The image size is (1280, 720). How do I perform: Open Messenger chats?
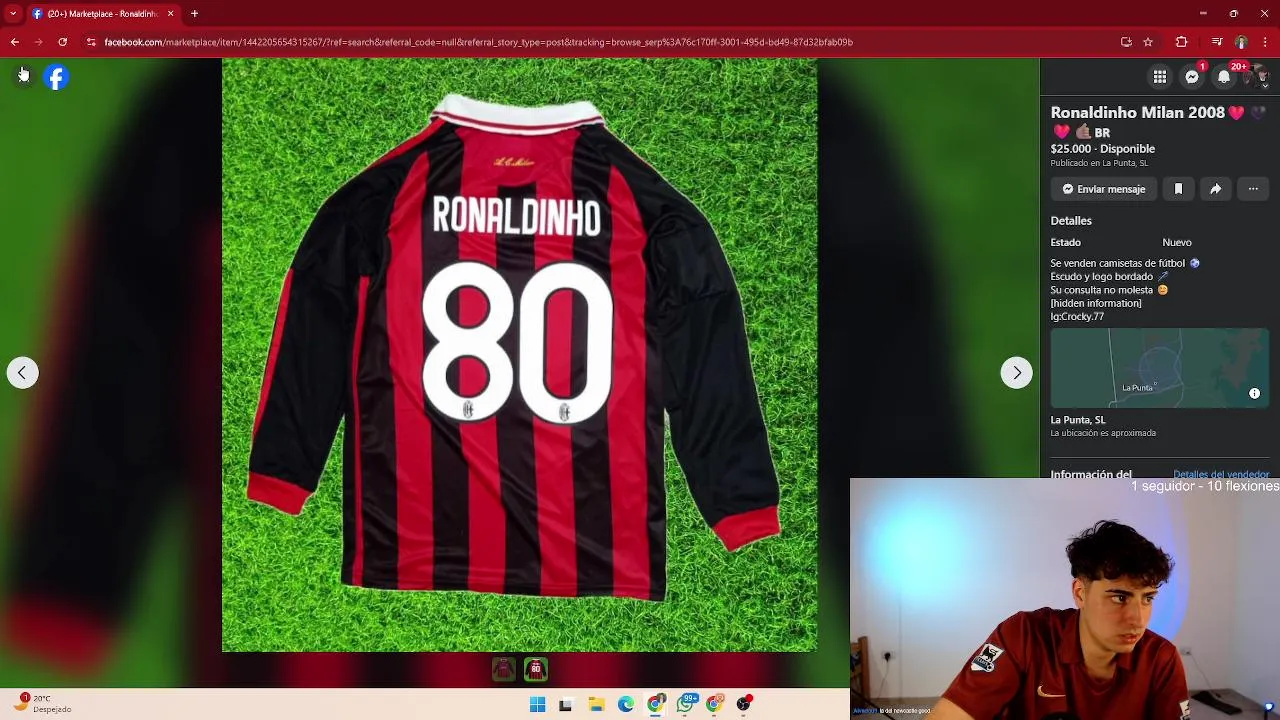[x=1192, y=77]
